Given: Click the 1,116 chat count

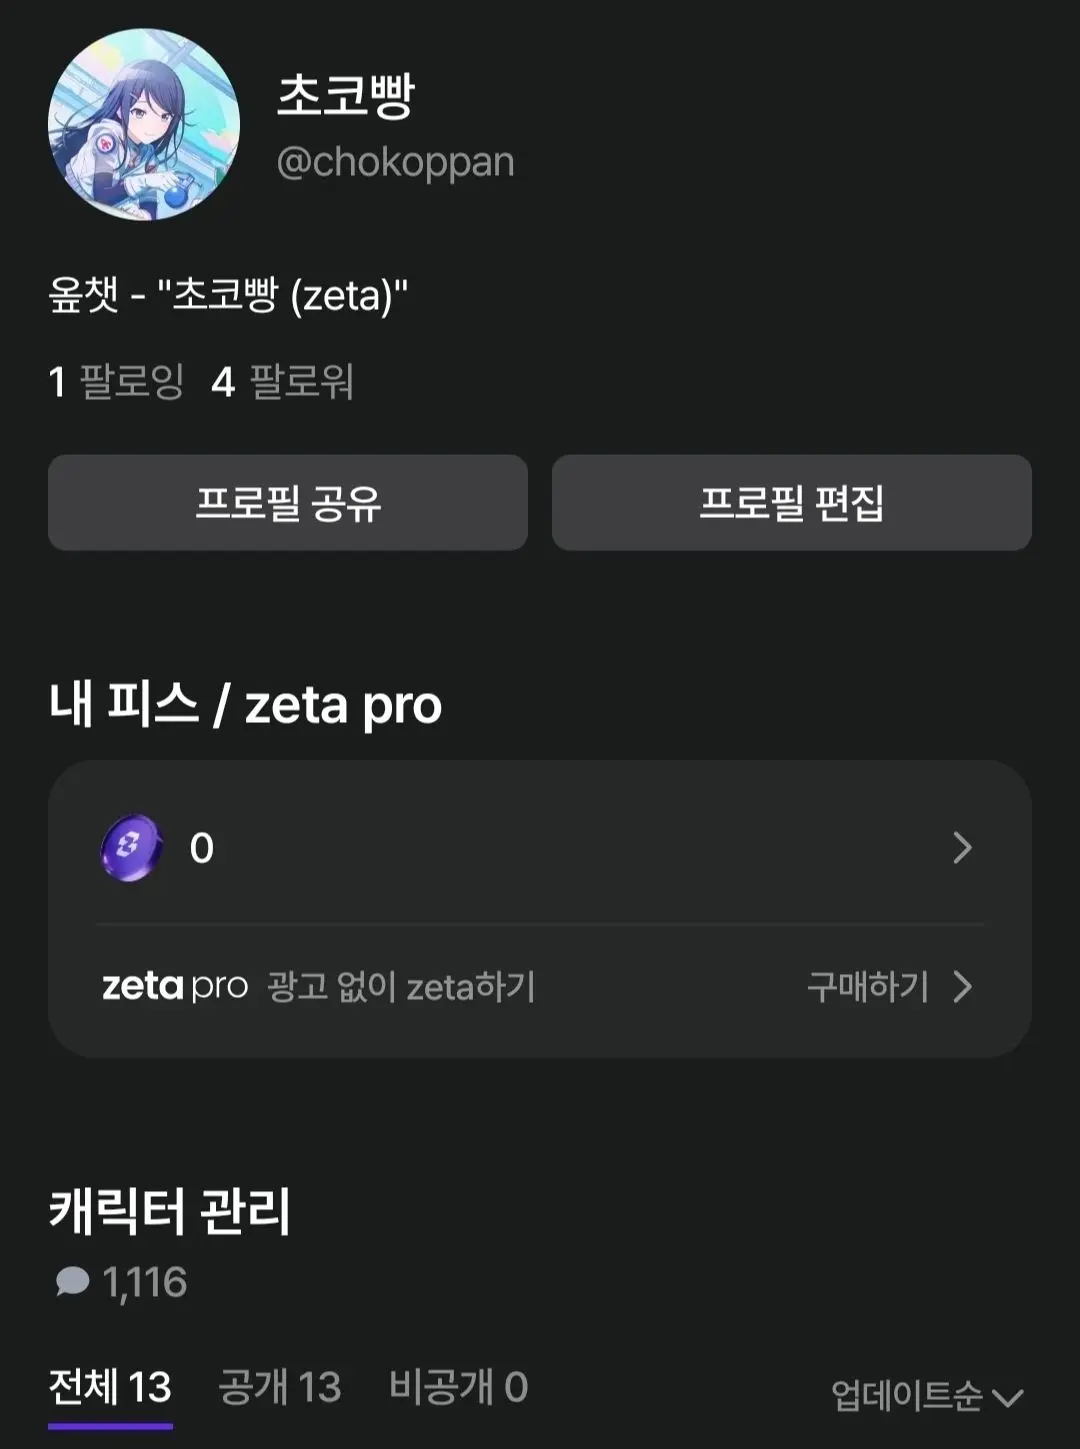Looking at the screenshot, I should pyautogui.click(x=145, y=1282).
